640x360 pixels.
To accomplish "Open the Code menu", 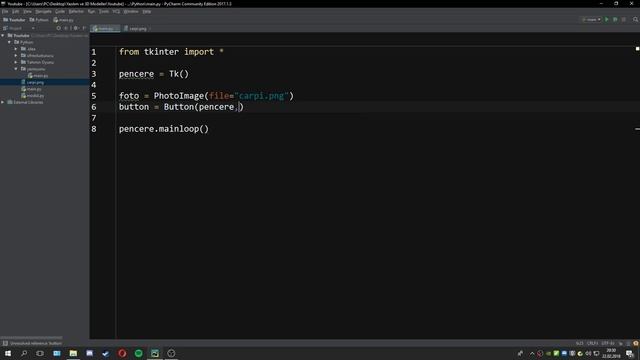I will [x=60, y=11].
